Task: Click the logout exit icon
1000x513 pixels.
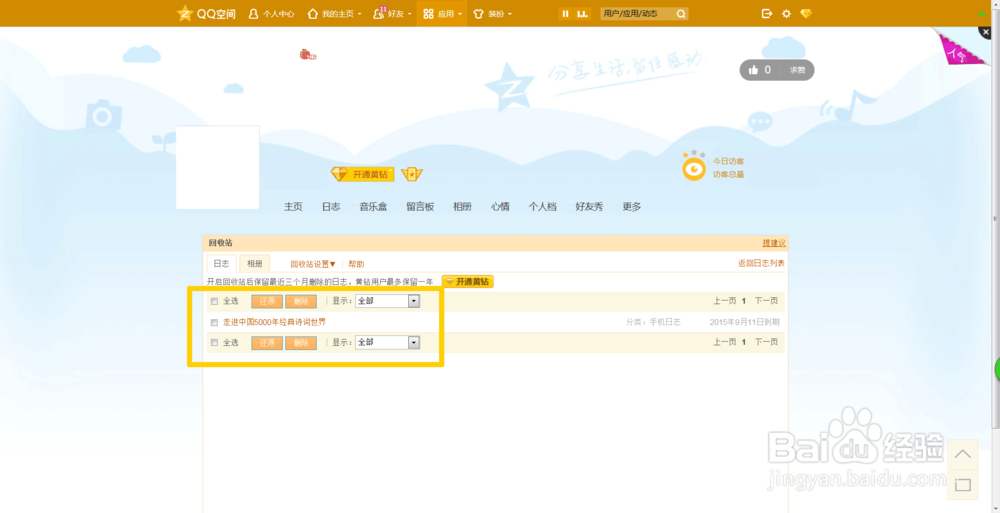Action: tap(767, 13)
